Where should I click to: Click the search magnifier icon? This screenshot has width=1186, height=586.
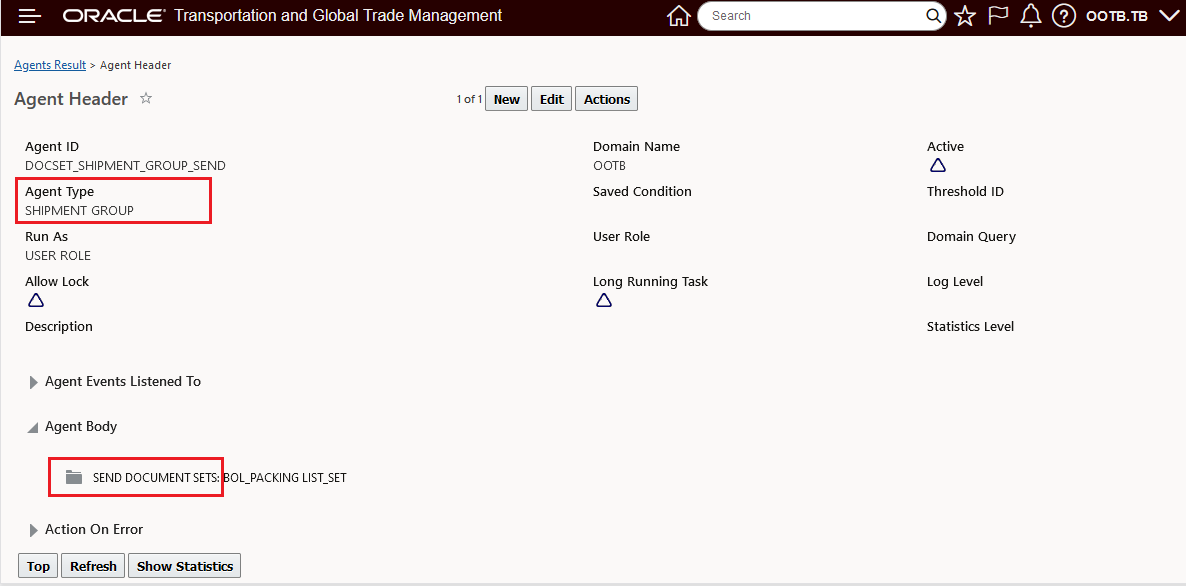click(x=933, y=16)
